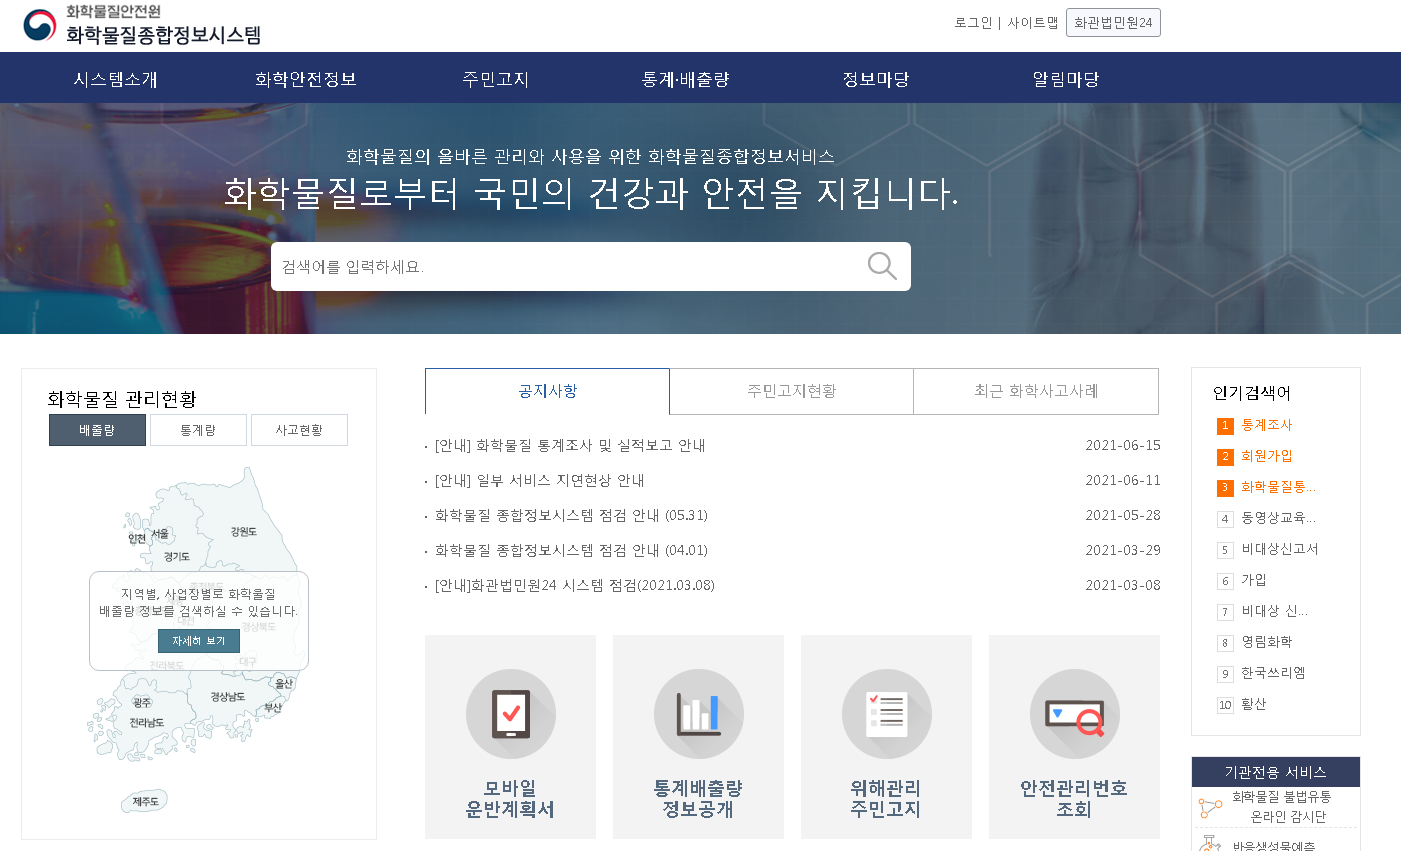Click popular keyword 비대상신고서
This screenshot has height=851, width=1401.
click(x=1280, y=549)
